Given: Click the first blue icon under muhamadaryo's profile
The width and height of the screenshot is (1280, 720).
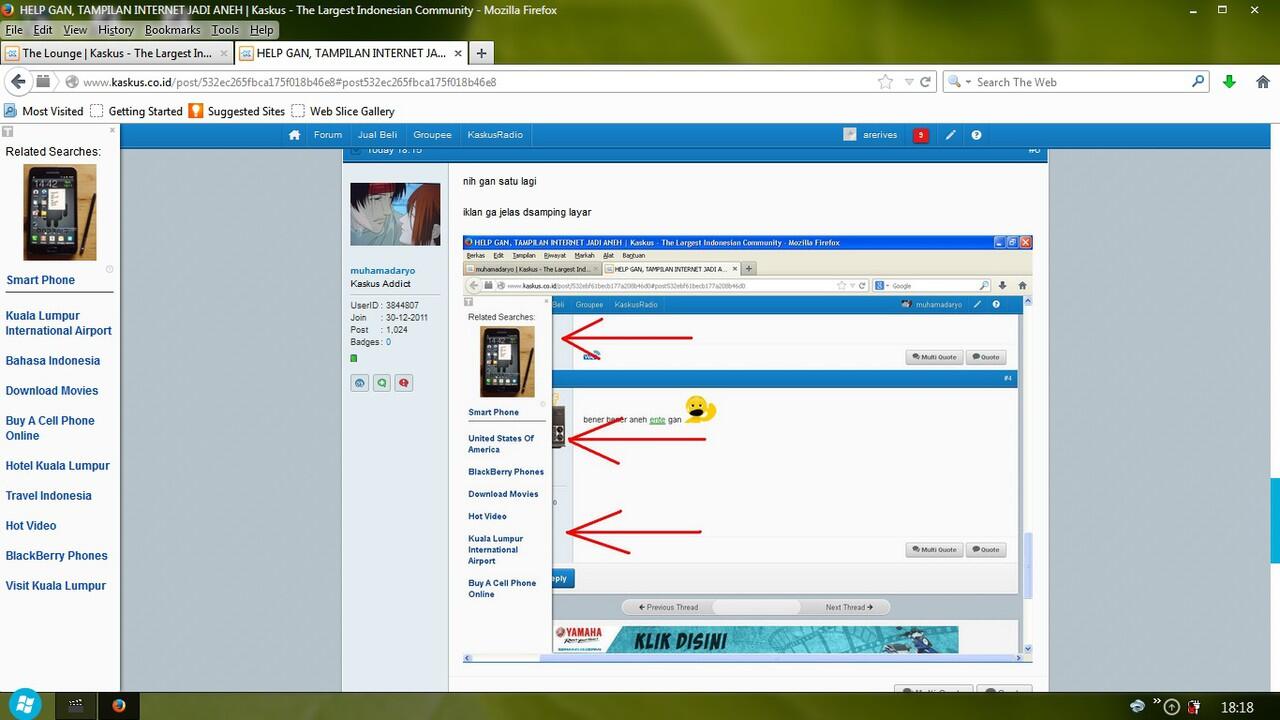Looking at the screenshot, I should pos(359,383).
